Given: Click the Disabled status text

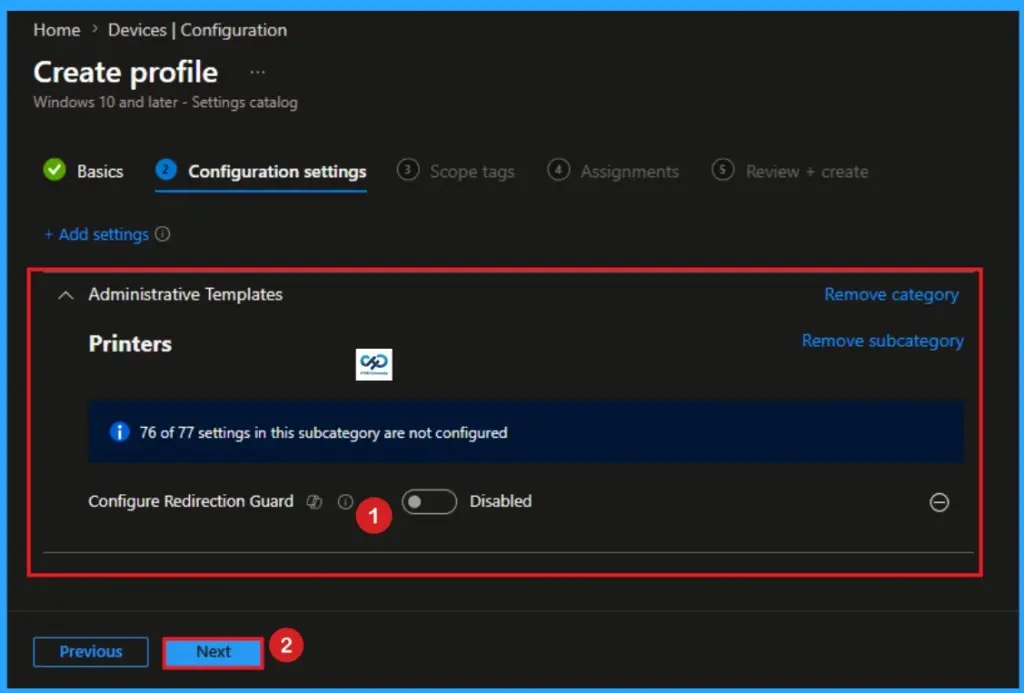Looking at the screenshot, I should (501, 502).
